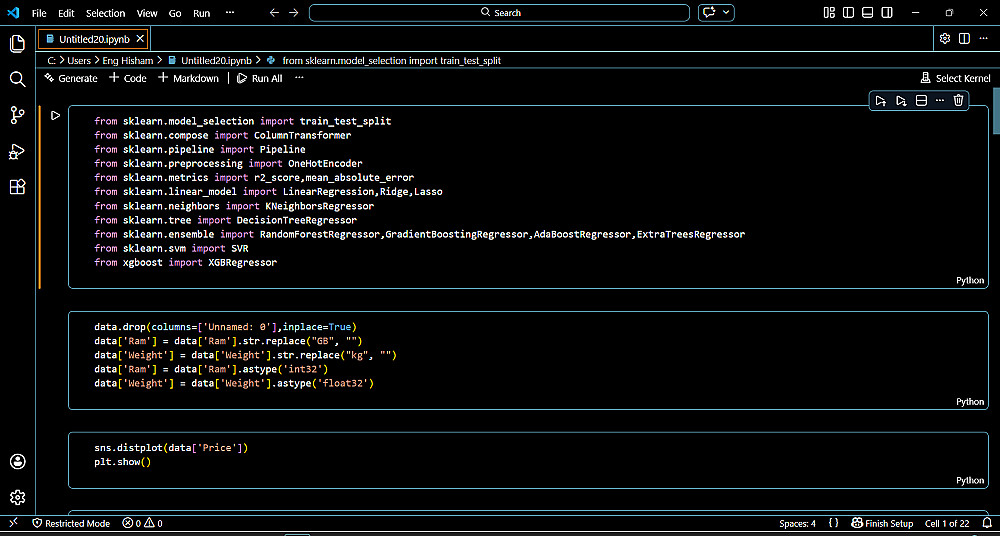Viewport: 1000px width, 536px height.
Task: Open the Source Control view
Action: (x=17, y=115)
